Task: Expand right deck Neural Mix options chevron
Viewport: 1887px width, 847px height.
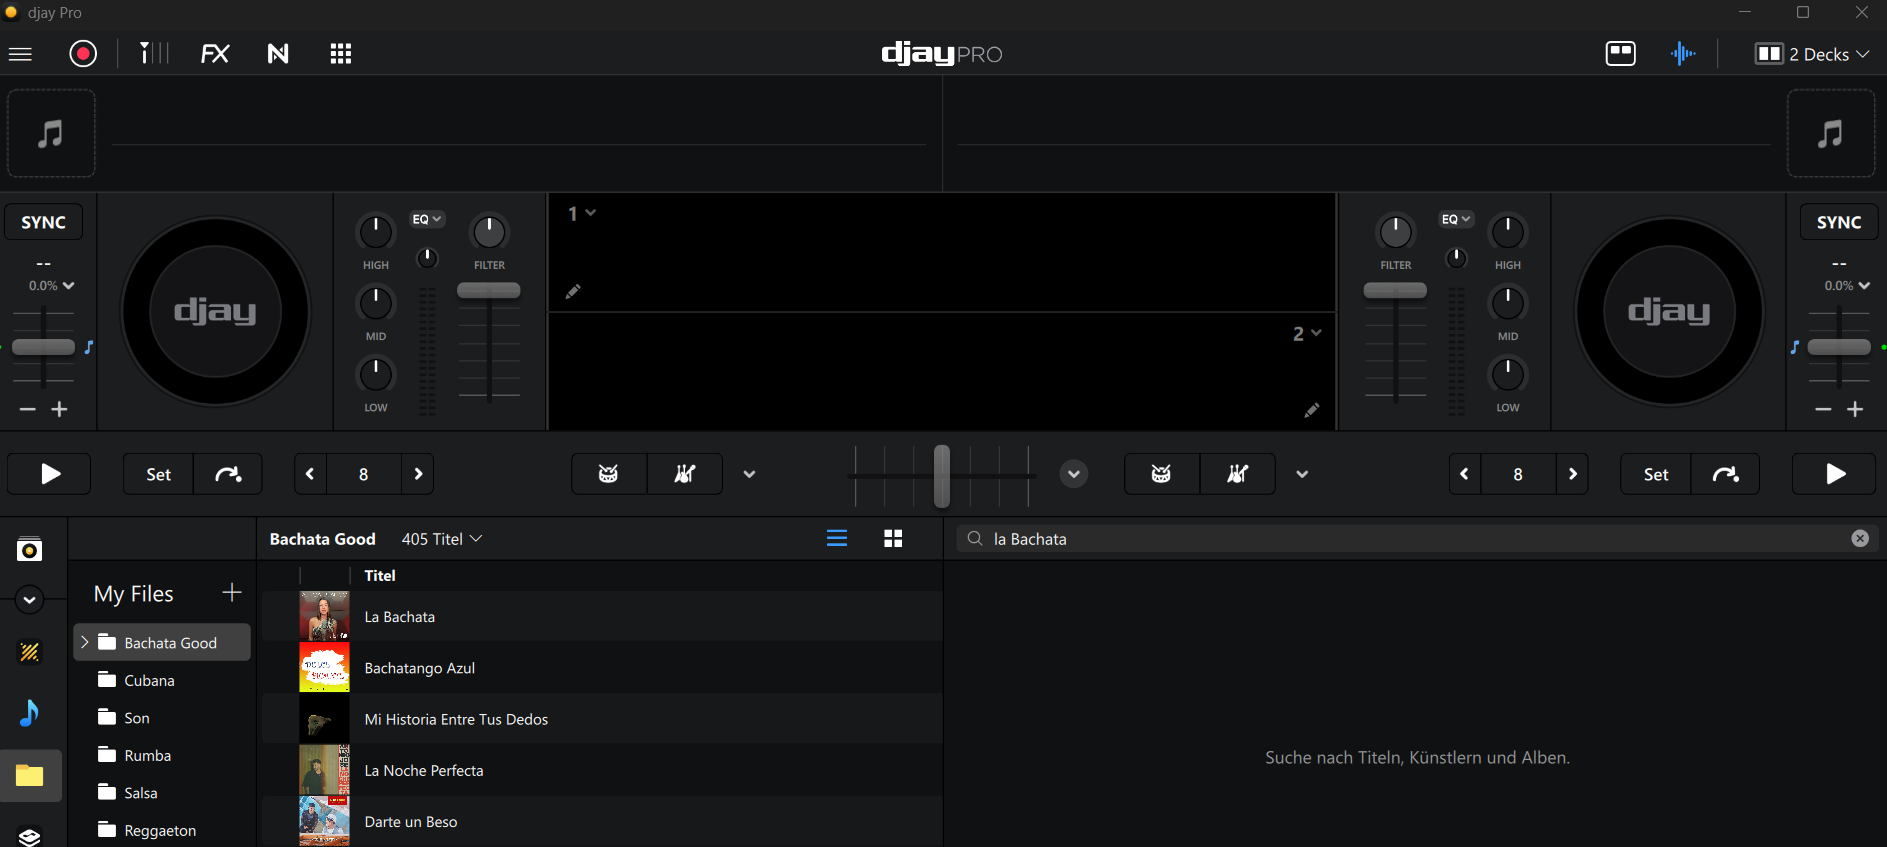Action: (1302, 474)
